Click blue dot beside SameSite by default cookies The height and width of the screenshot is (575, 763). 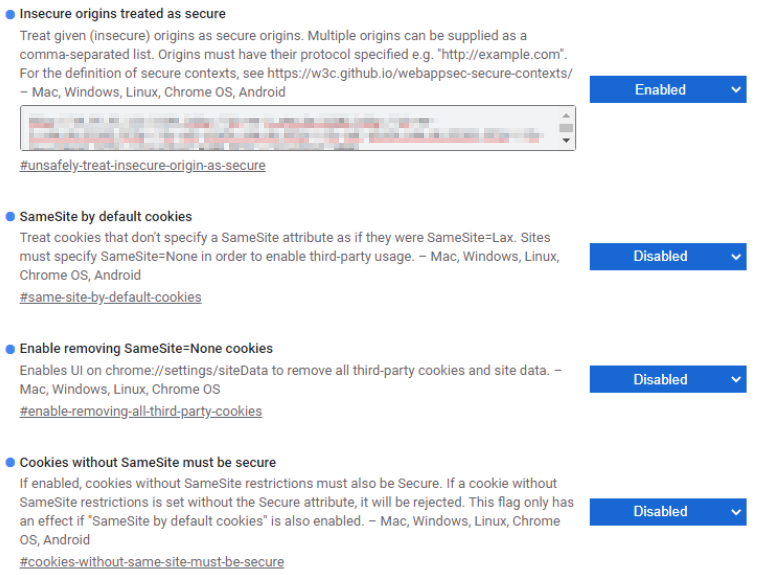[10, 216]
